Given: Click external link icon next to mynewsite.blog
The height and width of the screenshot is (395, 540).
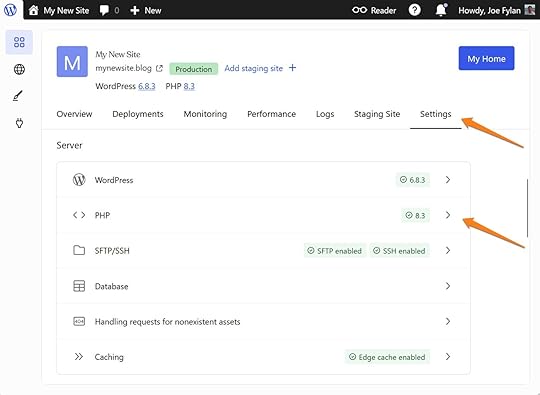Looking at the screenshot, I should pos(159,69).
